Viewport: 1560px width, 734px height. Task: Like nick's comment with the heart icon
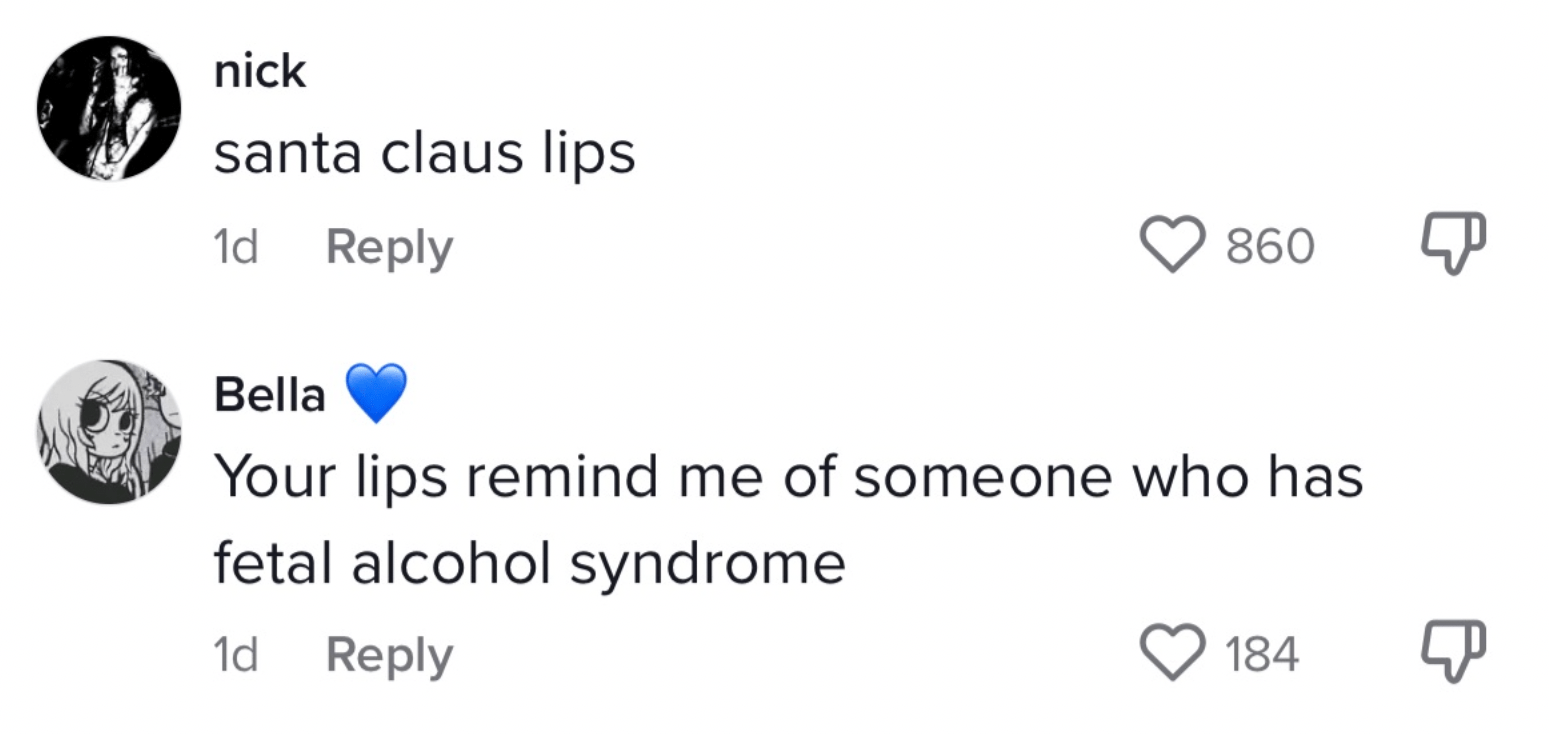tap(1174, 246)
